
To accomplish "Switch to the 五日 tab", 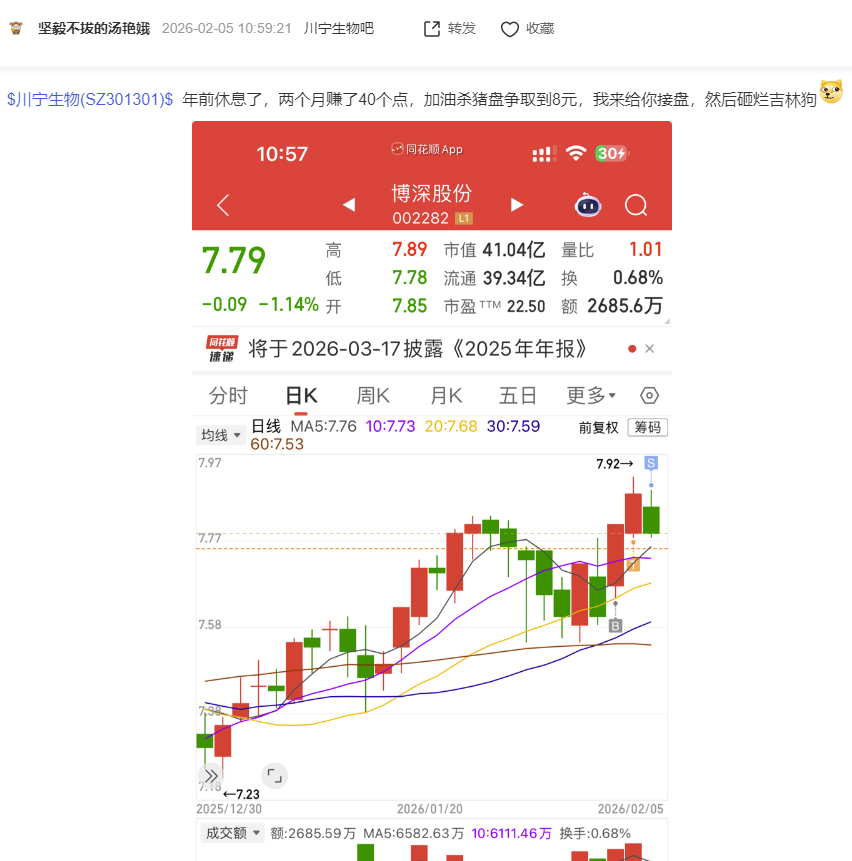I will coord(518,396).
